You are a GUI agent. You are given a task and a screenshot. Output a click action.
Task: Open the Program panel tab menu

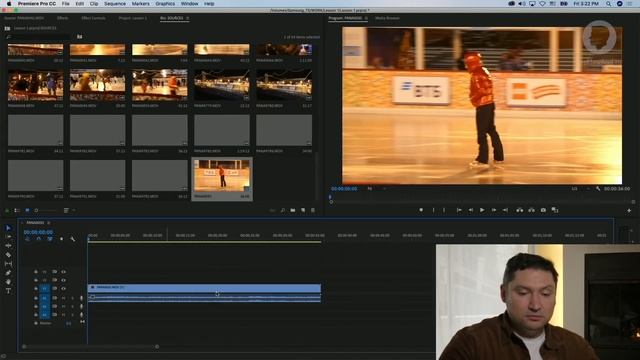(366, 18)
